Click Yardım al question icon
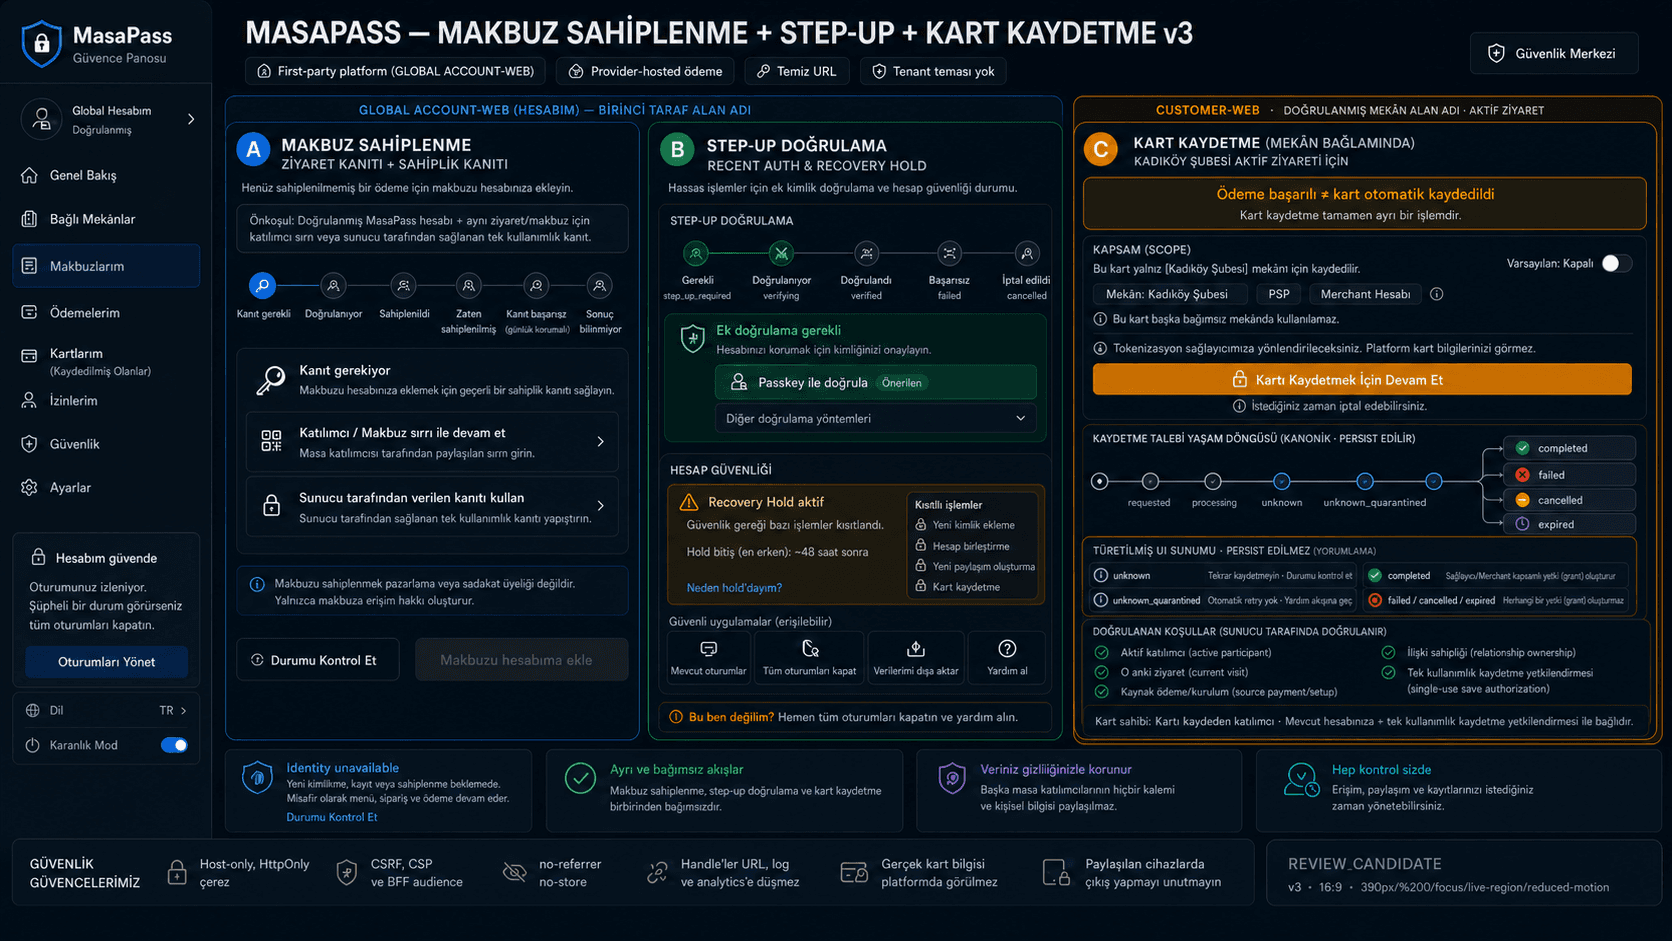The height and width of the screenshot is (941, 1672). pyautogui.click(x=1007, y=649)
